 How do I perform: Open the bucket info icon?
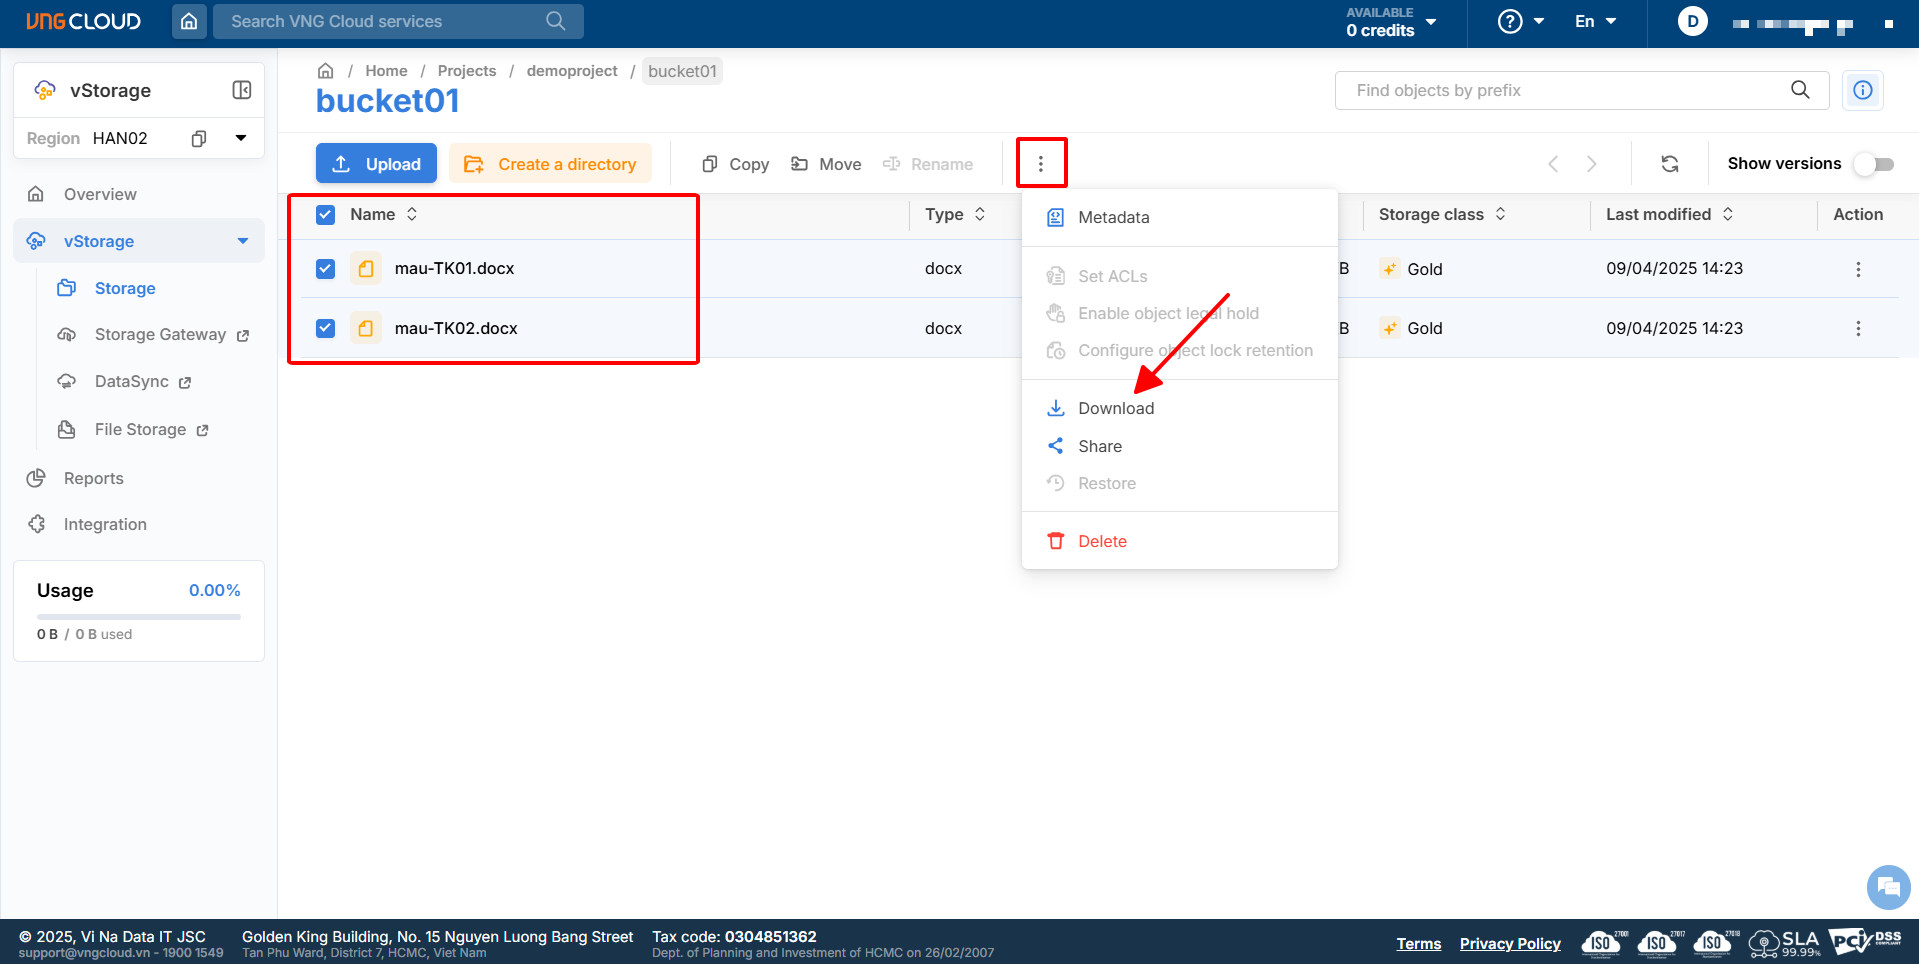pyautogui.click(x=1863, y=90)
